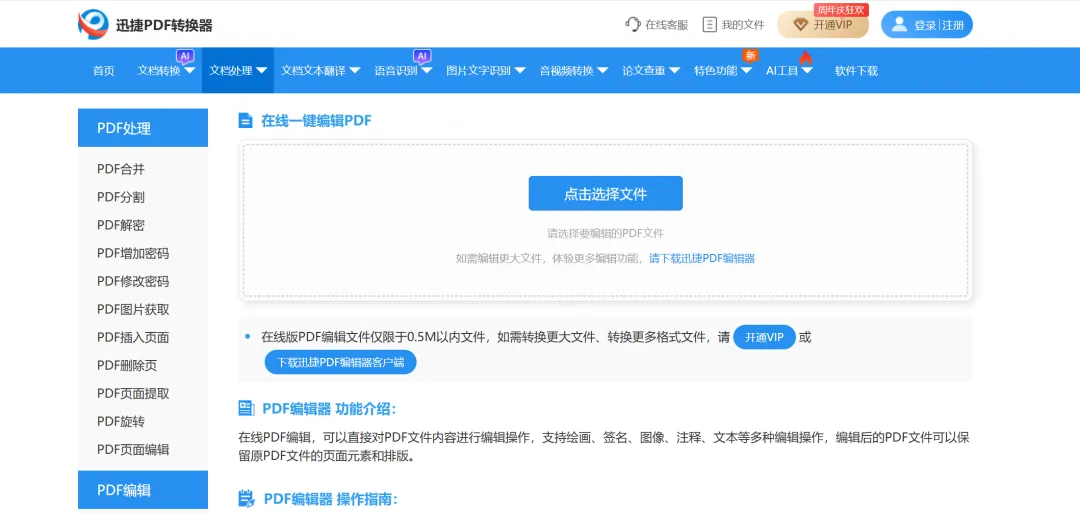
Task: Click the PDF编辑 sidebar header
Action: coord(143,490)
